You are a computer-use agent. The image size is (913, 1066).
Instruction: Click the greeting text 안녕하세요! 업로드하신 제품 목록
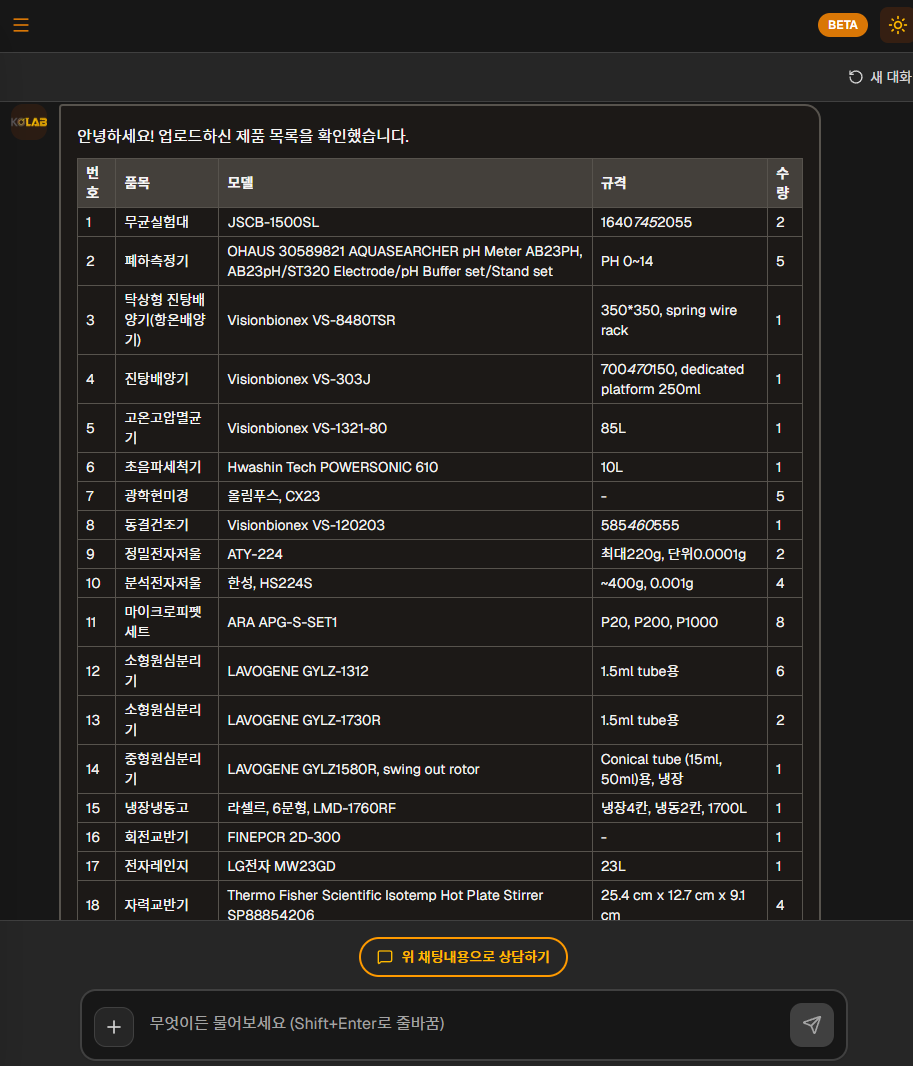[x=243, y=136]
